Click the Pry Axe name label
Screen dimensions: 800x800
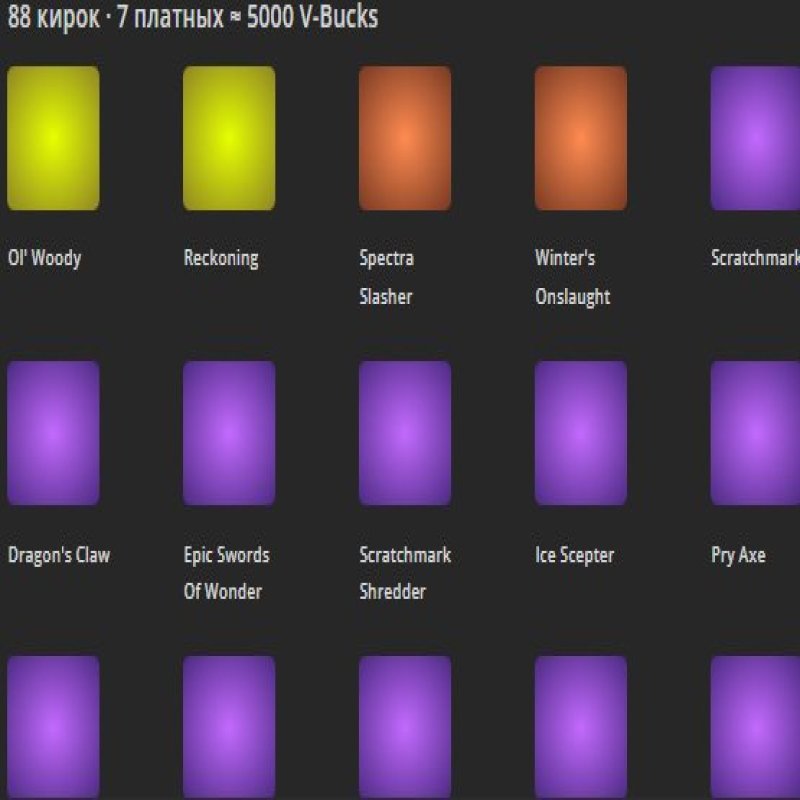[735, 555]
